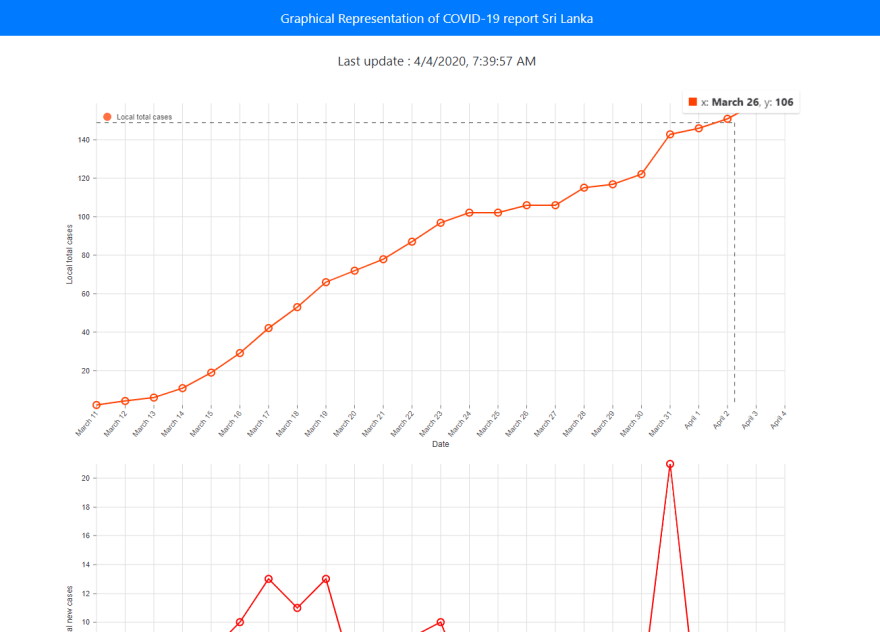The width and height of the screenshot is (880, 632).
Task: Select the March 24 point on total cases chart
Action: [469, 213]
